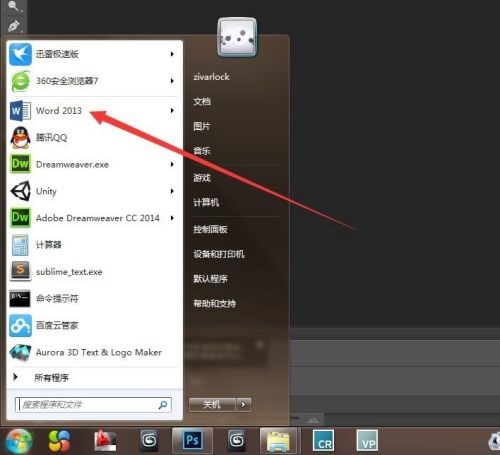This screenshot has height=455, width=500.
Task: Click the search magnifier icon in search box
Action: pyautogui.click(x=163, y=405)
